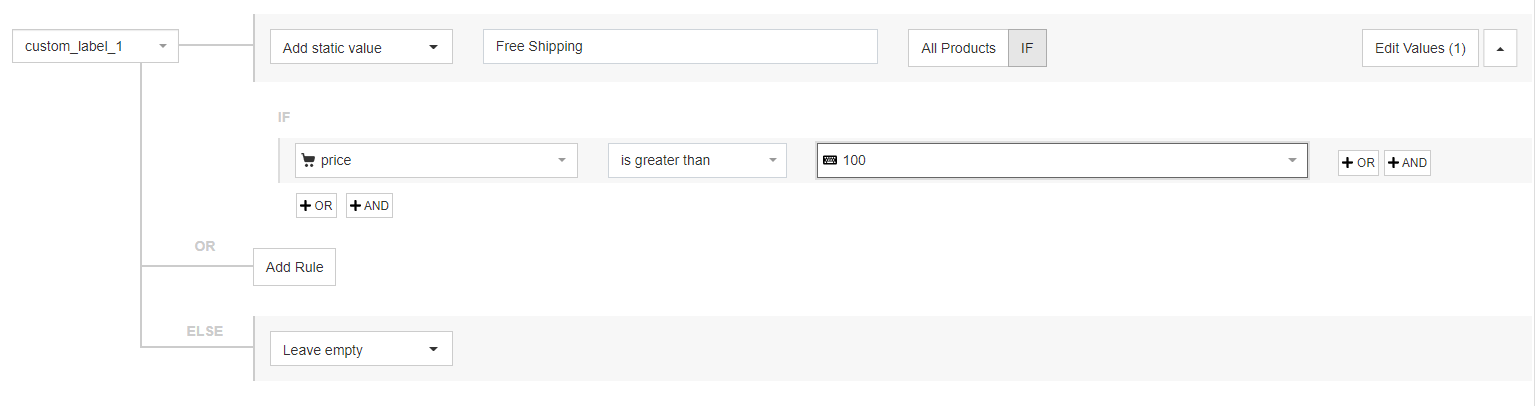The height and width of the screenshot is (406, 1535).
Task: Click the OR button below the price row
Action: (x=316, y=206)
